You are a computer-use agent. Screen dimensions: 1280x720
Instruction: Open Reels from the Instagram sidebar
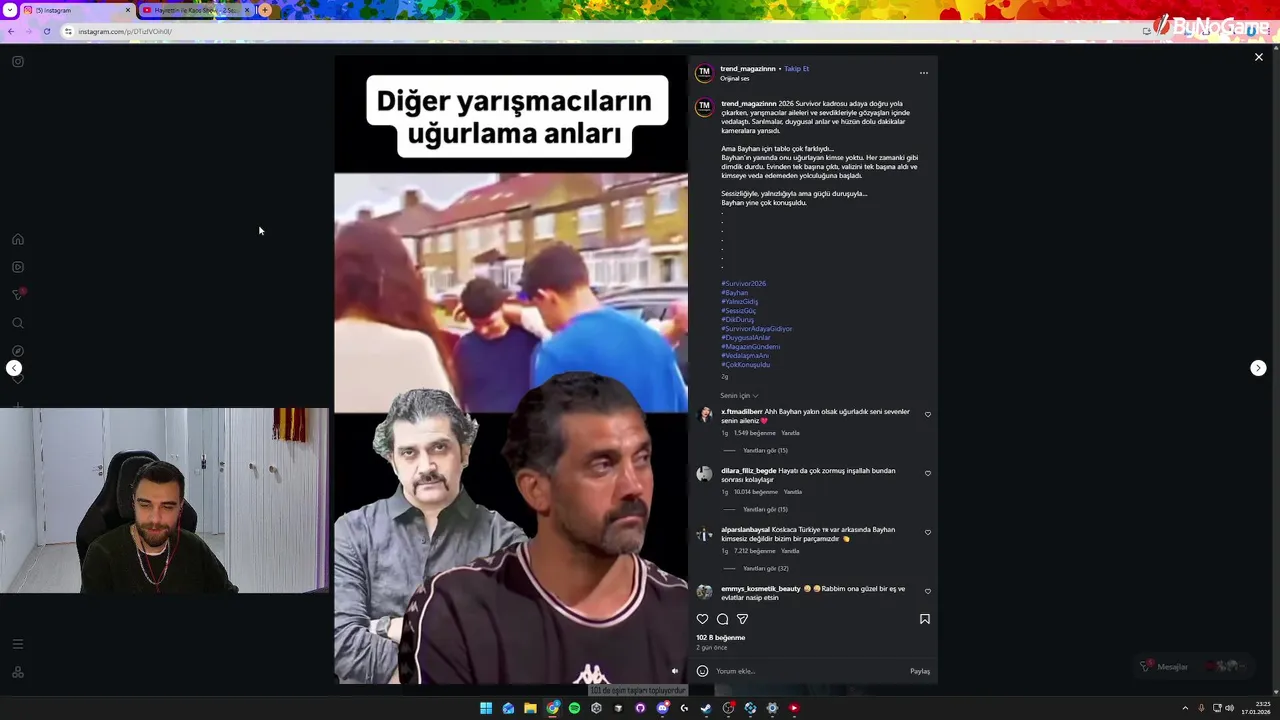pos(18,267)
